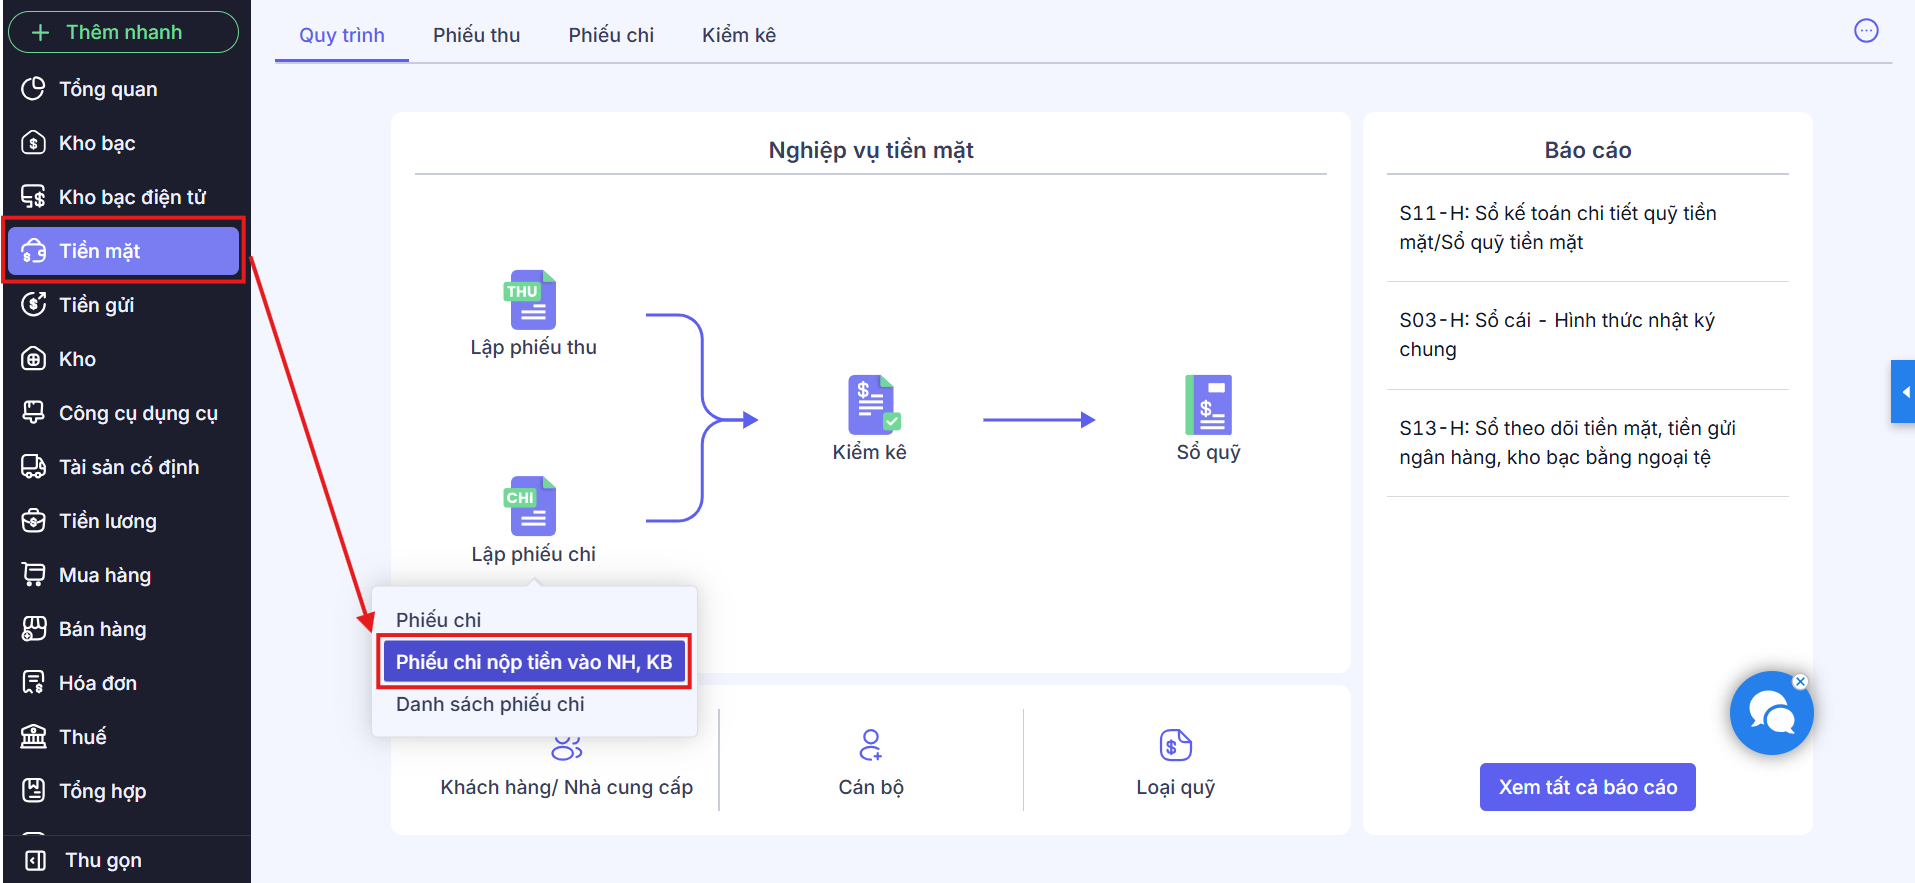Click the more options circle icon
This screenshot has width=1915, height=883.
pos(1866,31)
